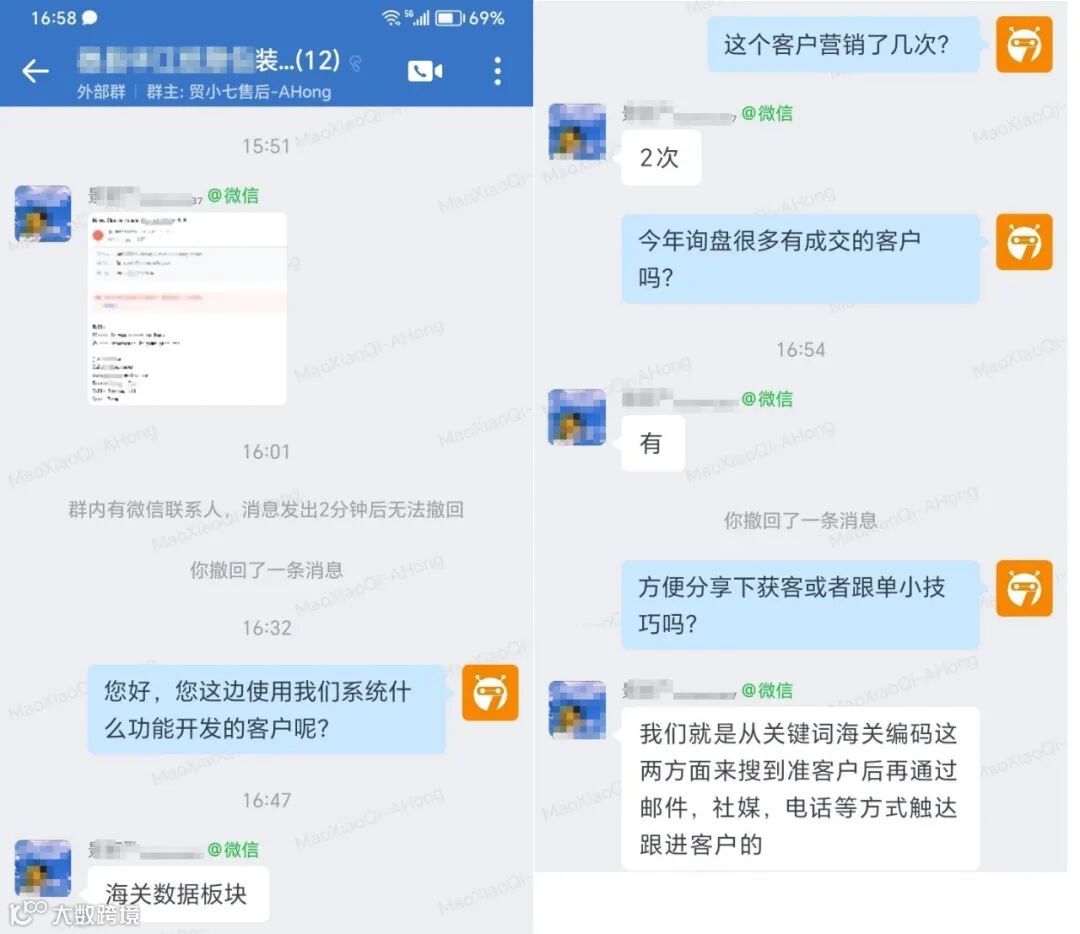The image size is (1080, 934).
Task: Select the 2次 reply bubble
Action: coord(661,158)
